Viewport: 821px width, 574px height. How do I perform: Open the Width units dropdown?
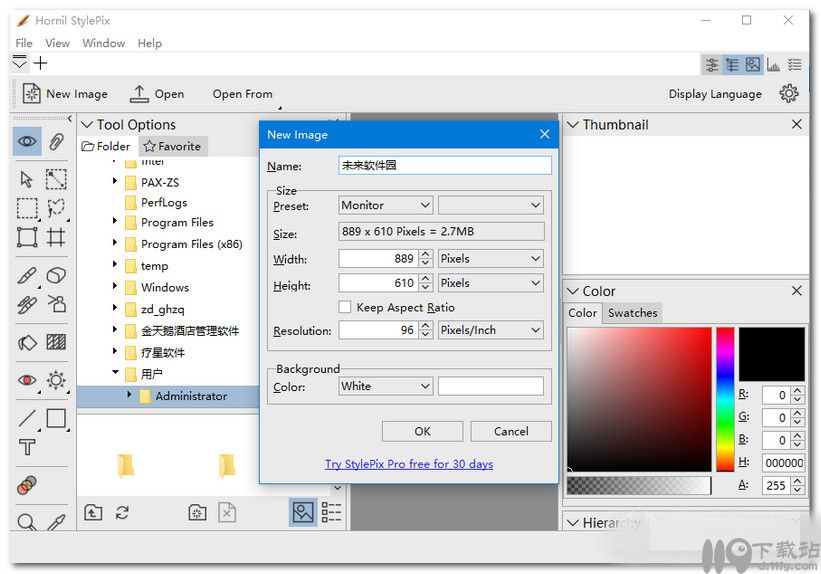491,258
